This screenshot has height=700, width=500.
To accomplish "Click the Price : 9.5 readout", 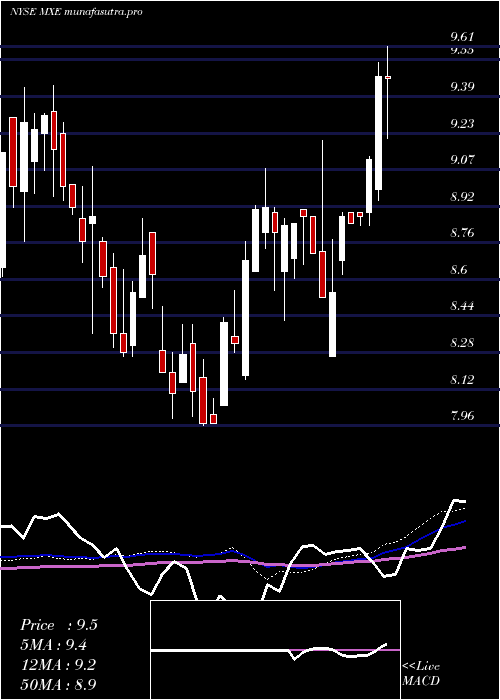I will (58, 625).
